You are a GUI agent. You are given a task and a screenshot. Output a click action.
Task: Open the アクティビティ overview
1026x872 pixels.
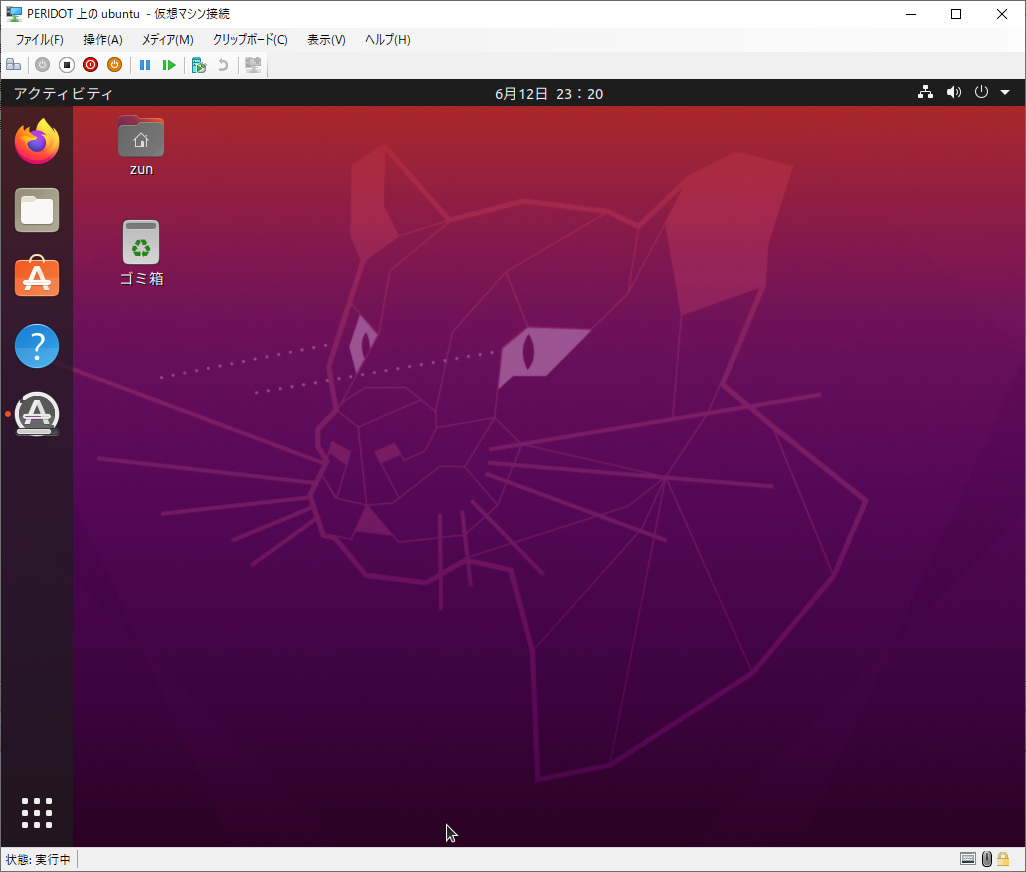click(63, 94)
